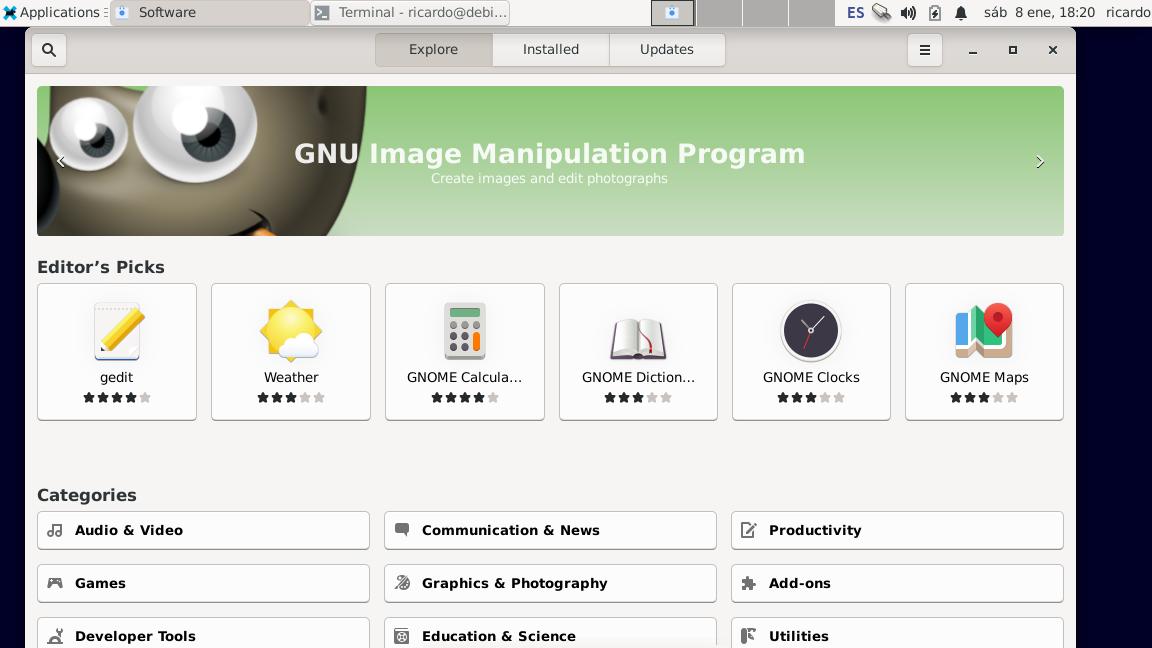Open the Productivity category
This screenshot has height=648, width=1152.
pos(897,530)
